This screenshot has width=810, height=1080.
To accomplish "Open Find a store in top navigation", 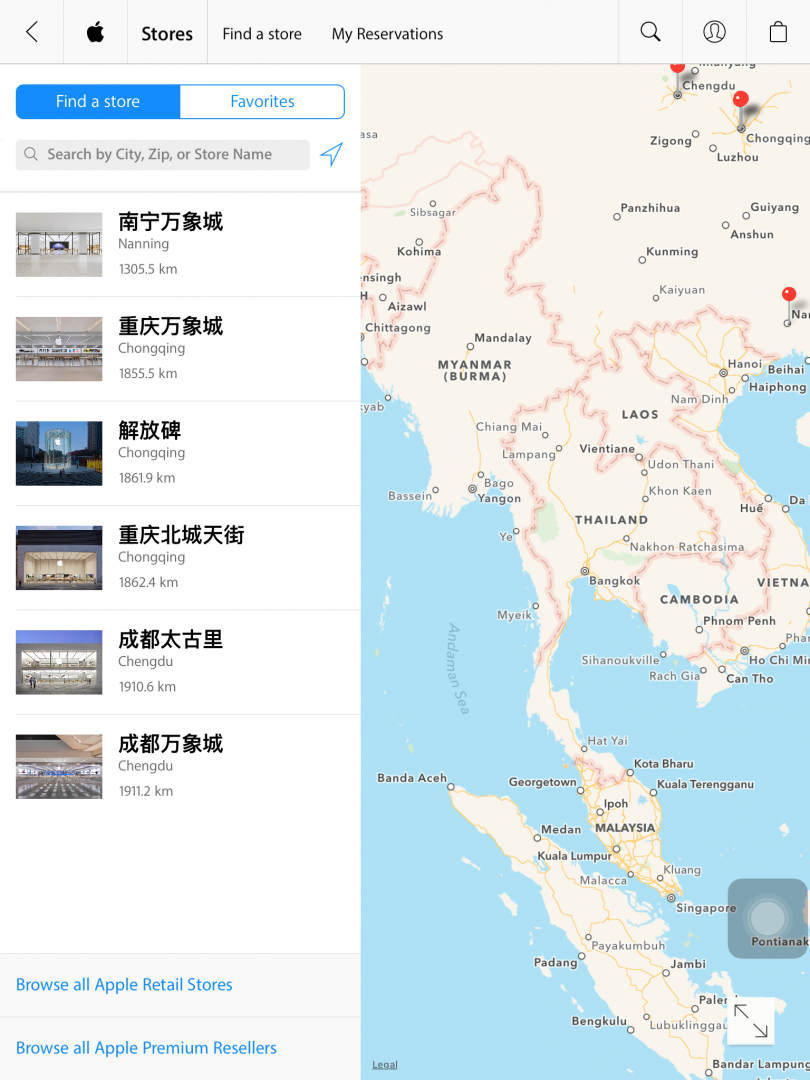I will click(262, 33).
